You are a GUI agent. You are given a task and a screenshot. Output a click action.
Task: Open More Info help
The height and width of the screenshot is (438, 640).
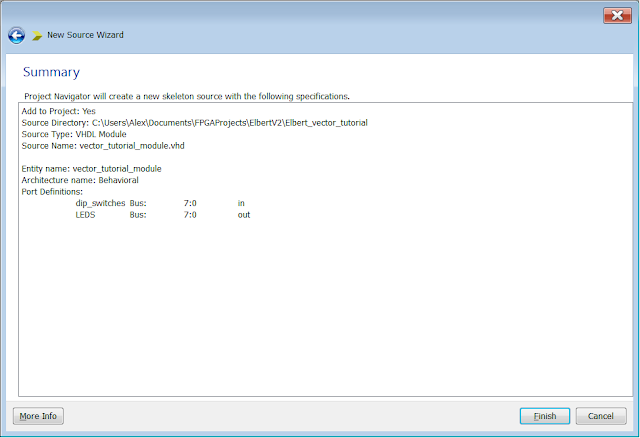click(38, 416)
